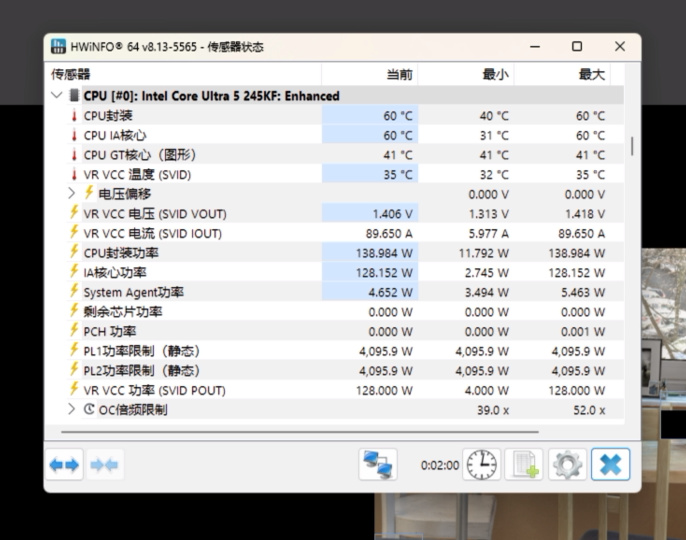Select VR VCC 功率 (SVID POUT) label
Image resolution: width=686 pixels, height=540 pixels.
154,390
